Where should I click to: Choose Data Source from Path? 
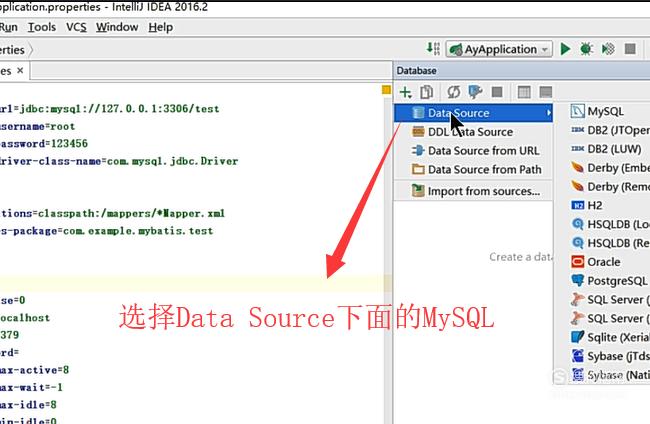point(473,170)
